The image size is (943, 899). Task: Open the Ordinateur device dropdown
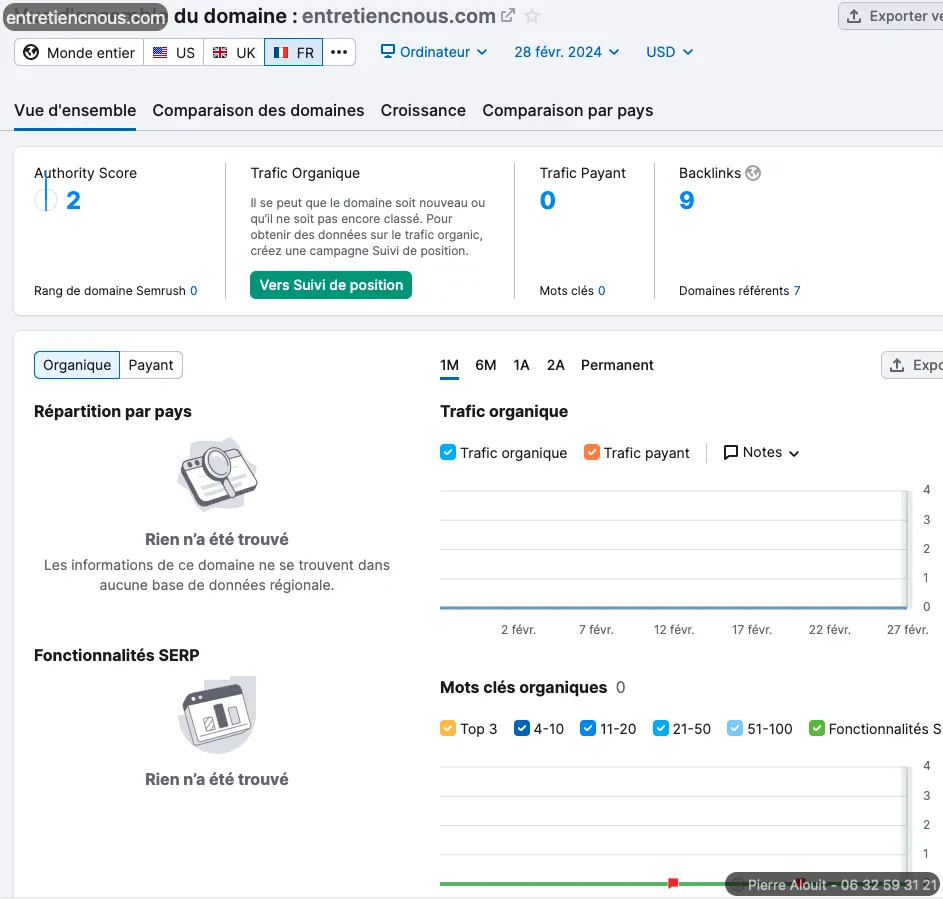pyautogui.click(x=434, y=52)
